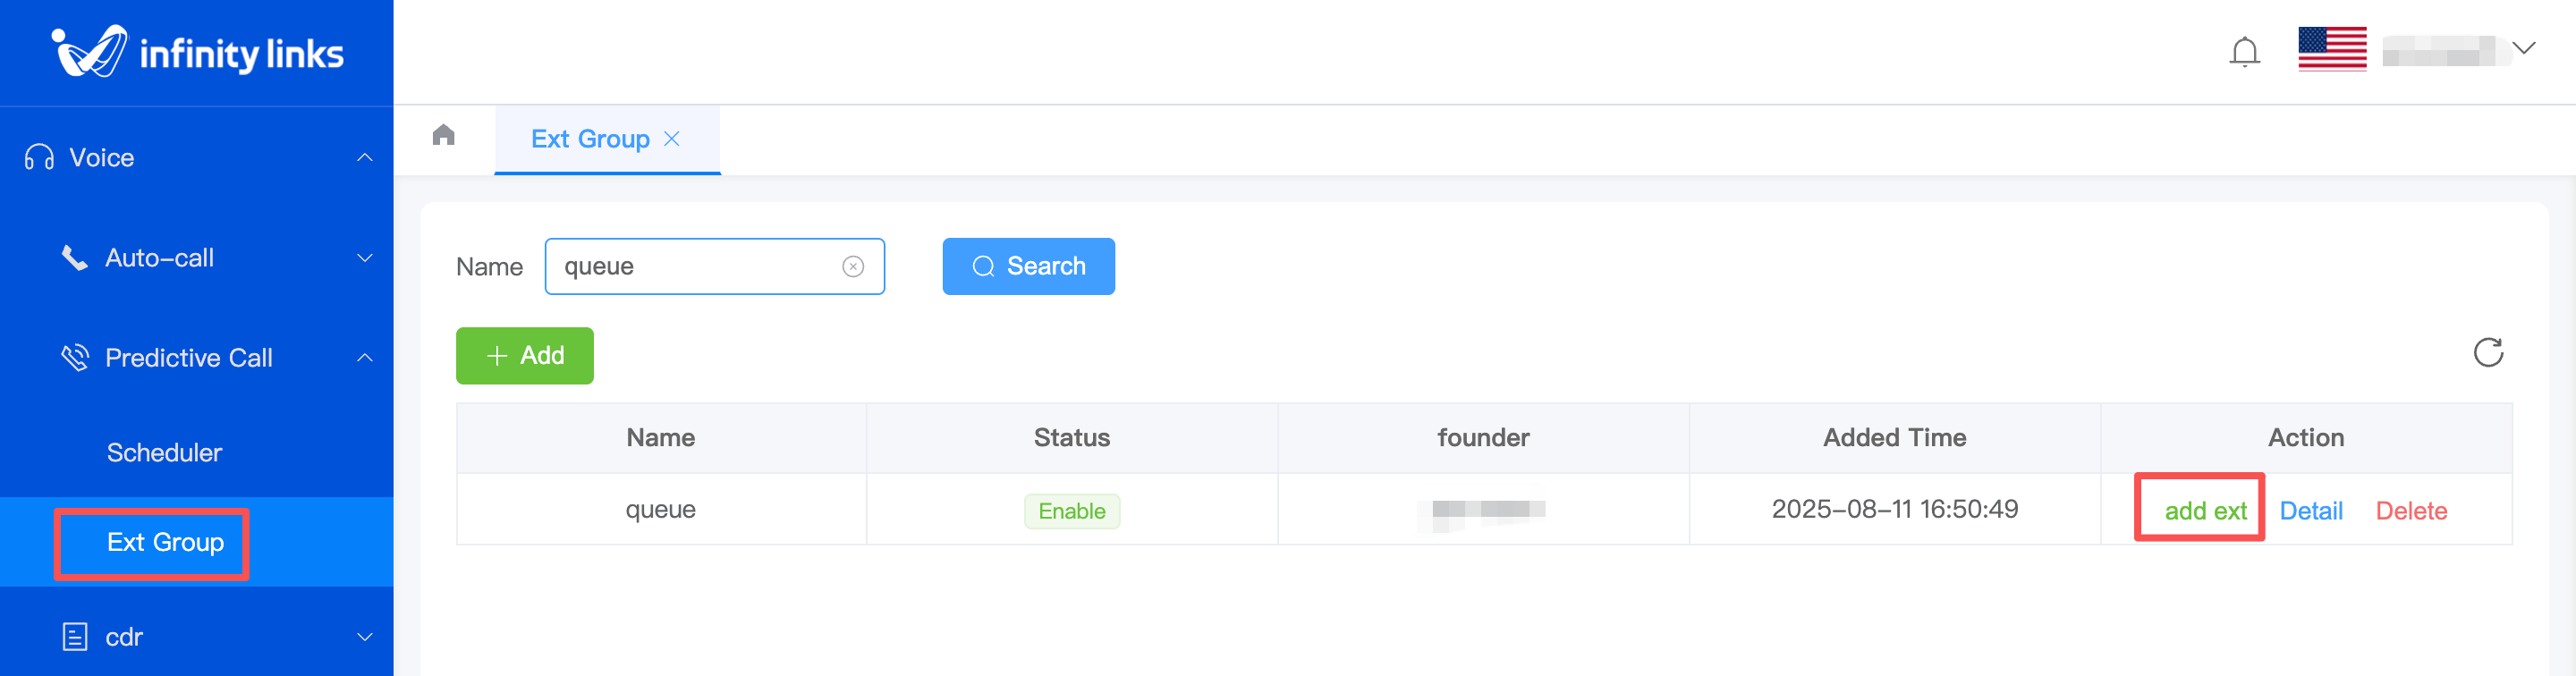Go to the home tab icon
This screenshot has height=676, width=2576.
444,135
